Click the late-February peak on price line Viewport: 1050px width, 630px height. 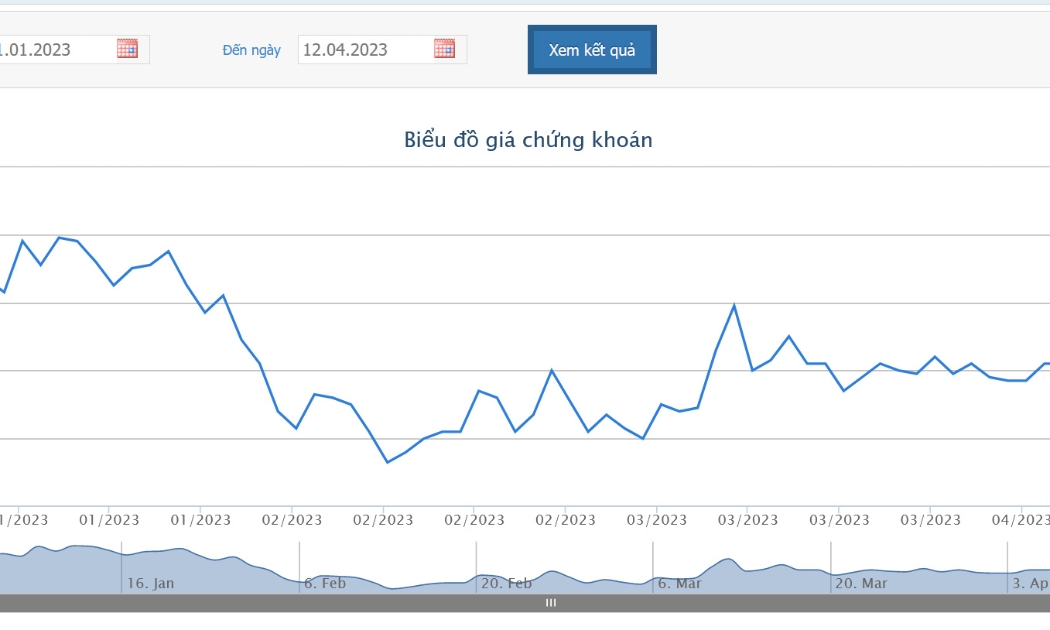(552, 370)
